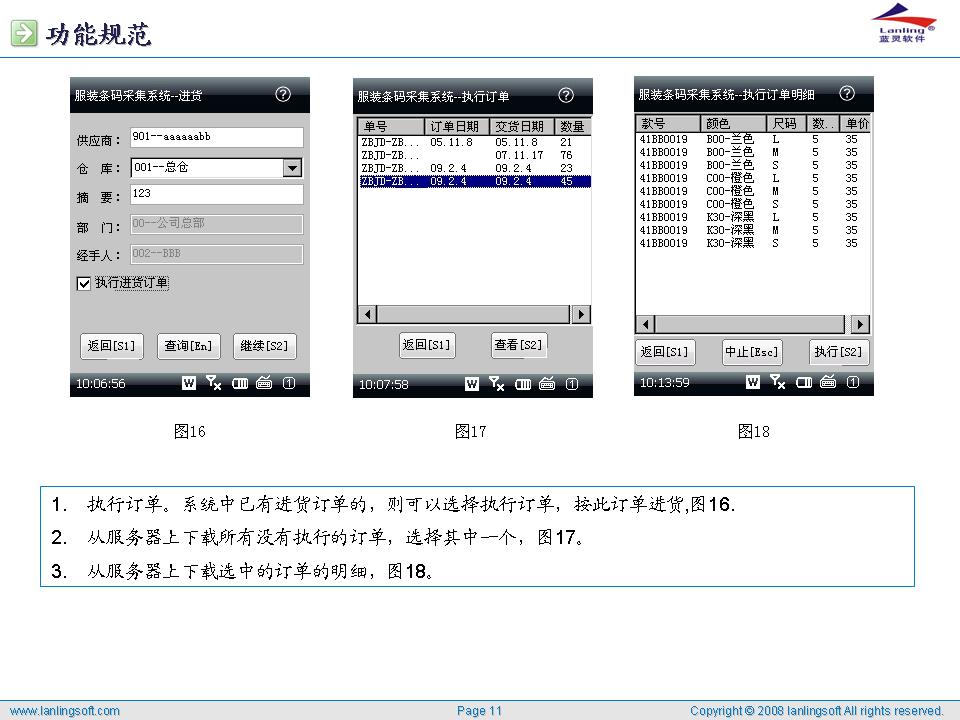
Task: Click 交货日期 column header
Action: click(x=521, y=126)
